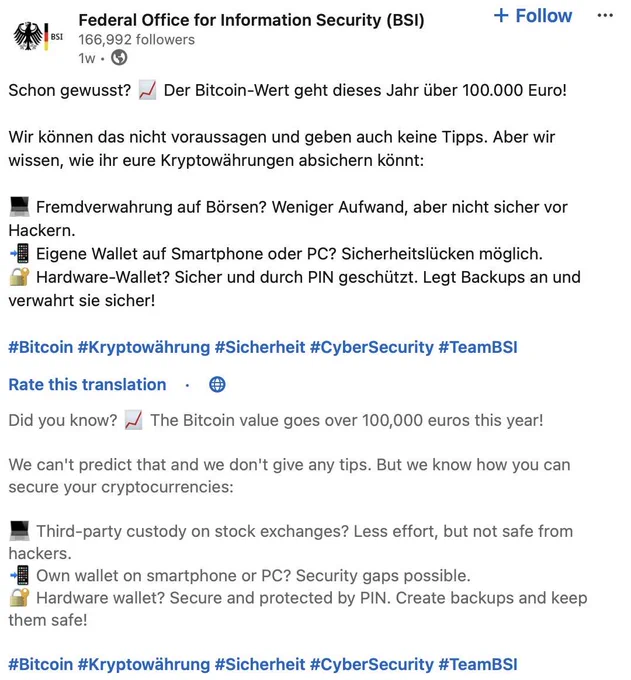This screenshot has width=631, height=680.
Task: Open the first #TeamBSI hashtag
Action: (x=478, y=347)
